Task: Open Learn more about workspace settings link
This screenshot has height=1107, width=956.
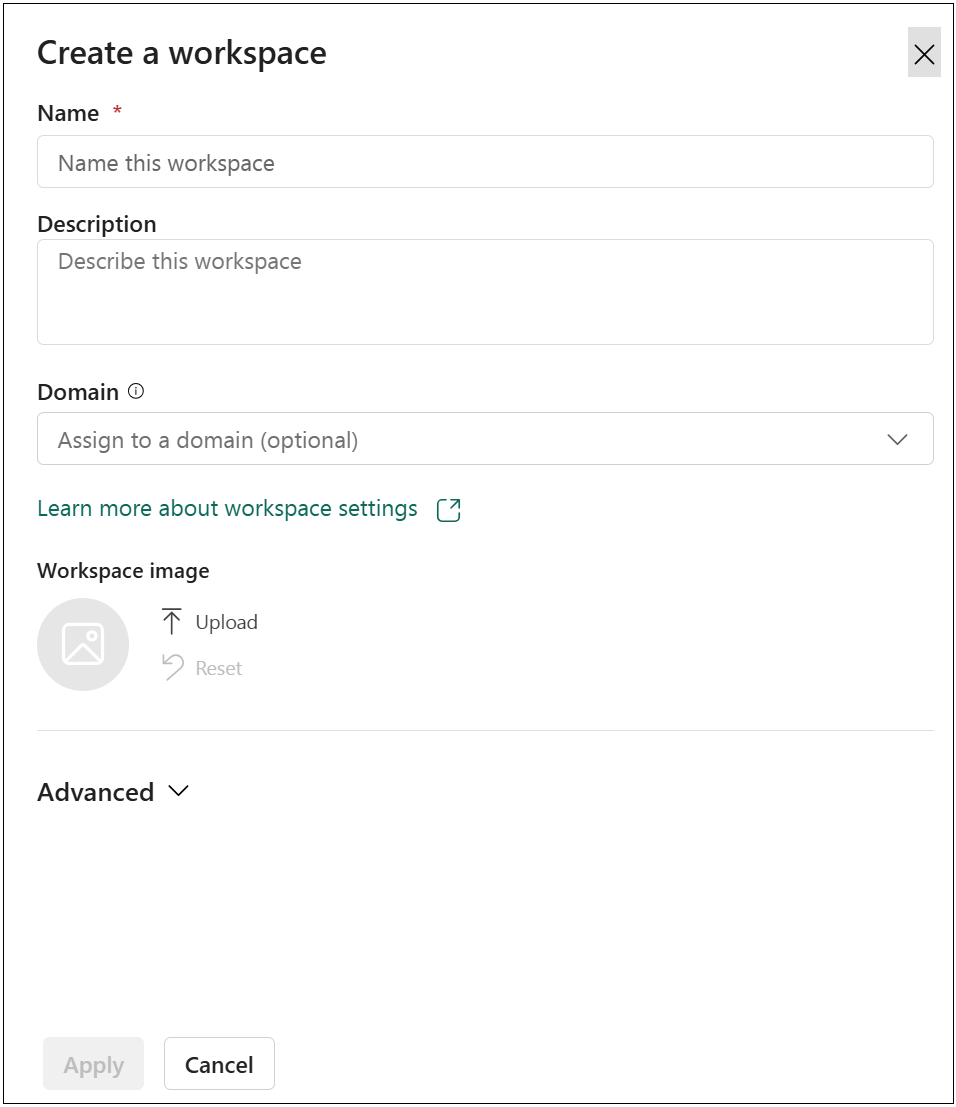Action: tap(227, 509)
